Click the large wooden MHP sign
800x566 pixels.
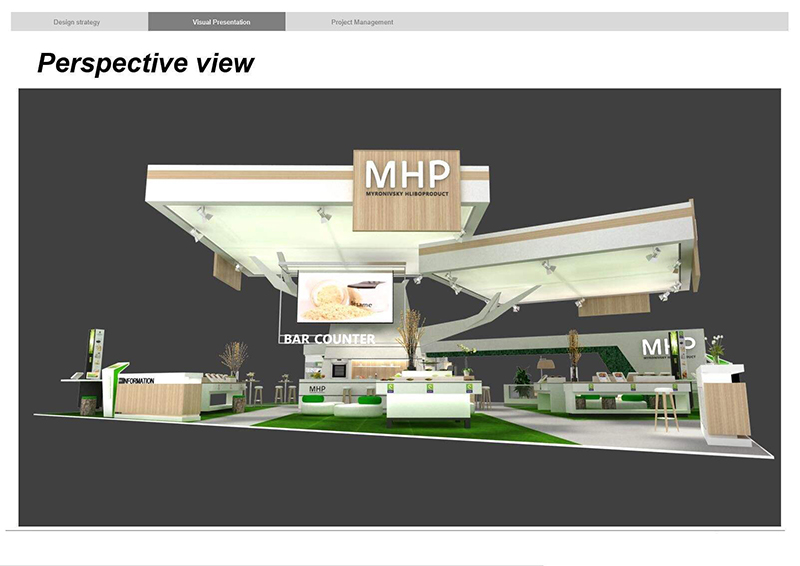coord(406,188)
